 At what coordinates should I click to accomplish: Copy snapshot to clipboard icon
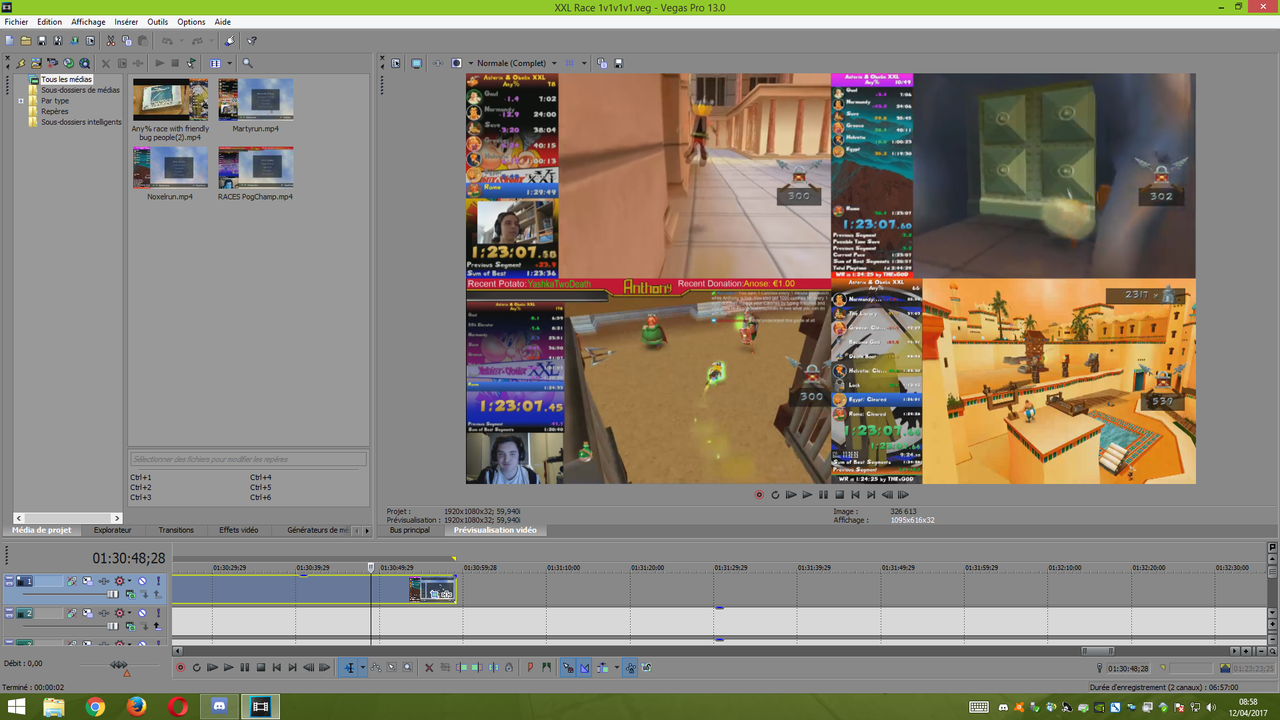tap(602, 63)
